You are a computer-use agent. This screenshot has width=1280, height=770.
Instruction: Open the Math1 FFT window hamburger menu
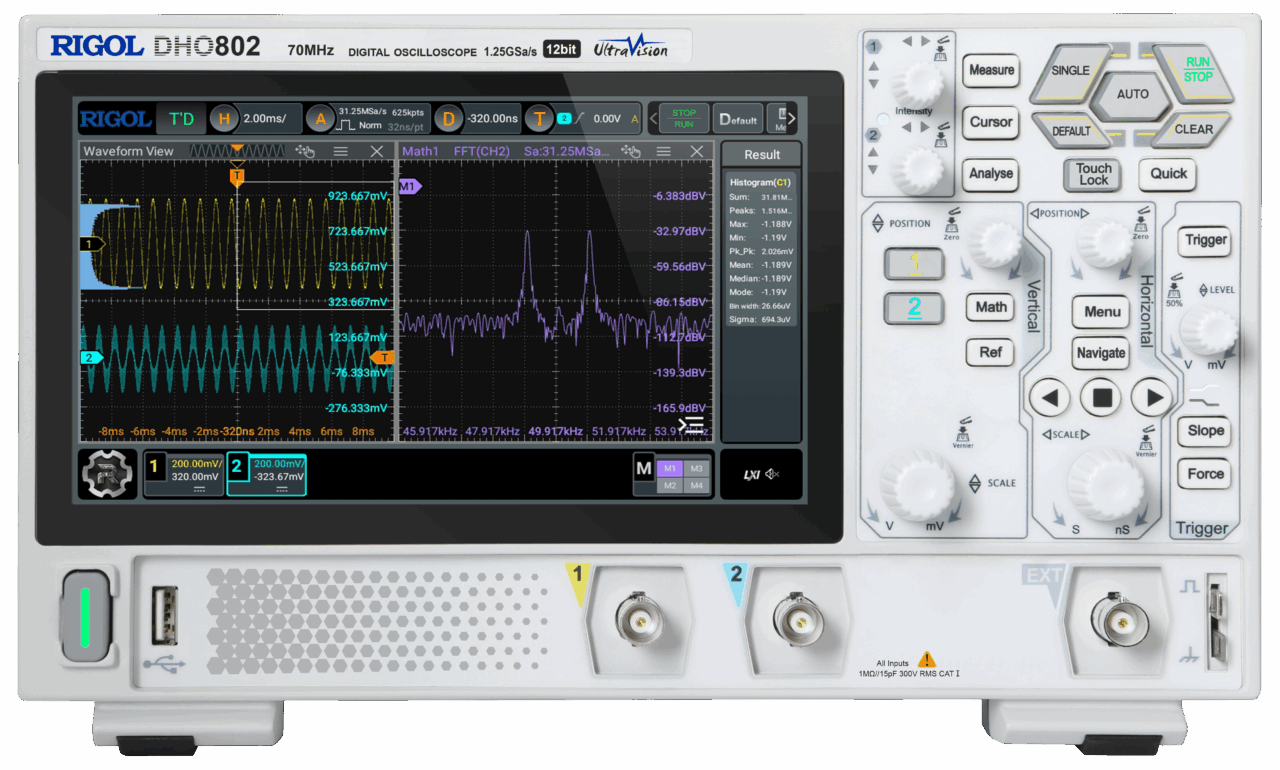click(663, 151)
